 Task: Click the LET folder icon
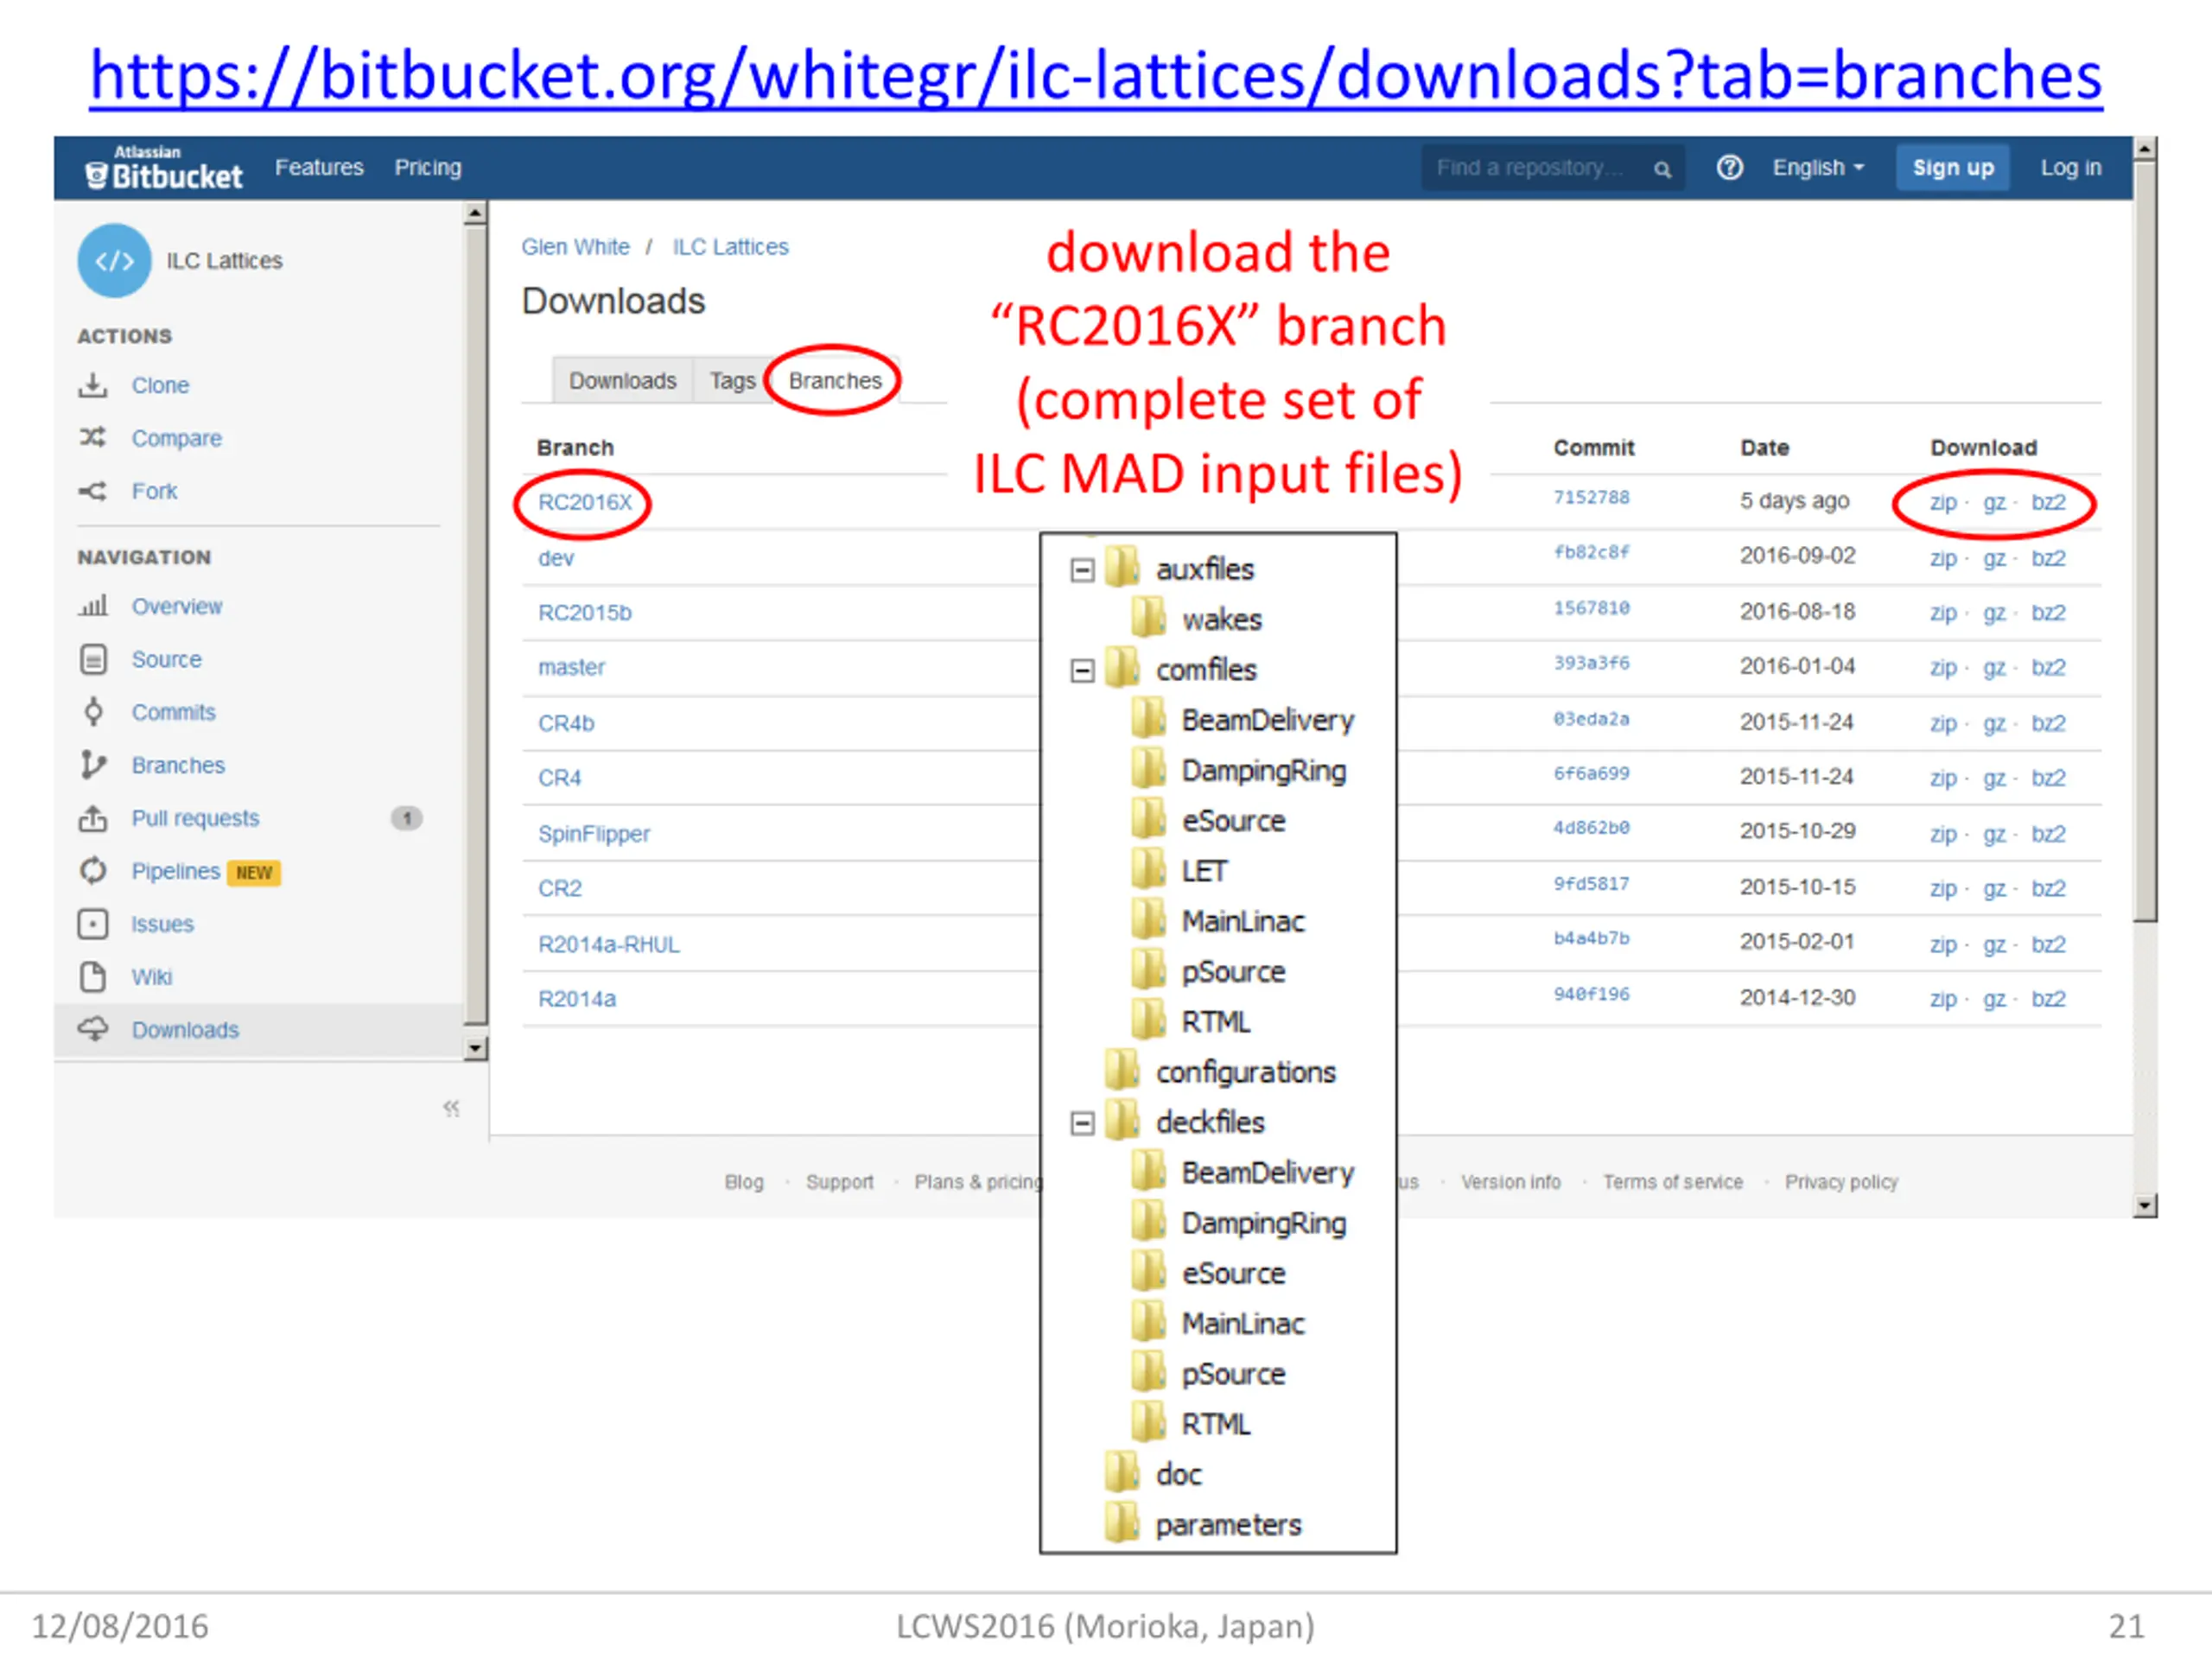click(x=1148, y=870)
